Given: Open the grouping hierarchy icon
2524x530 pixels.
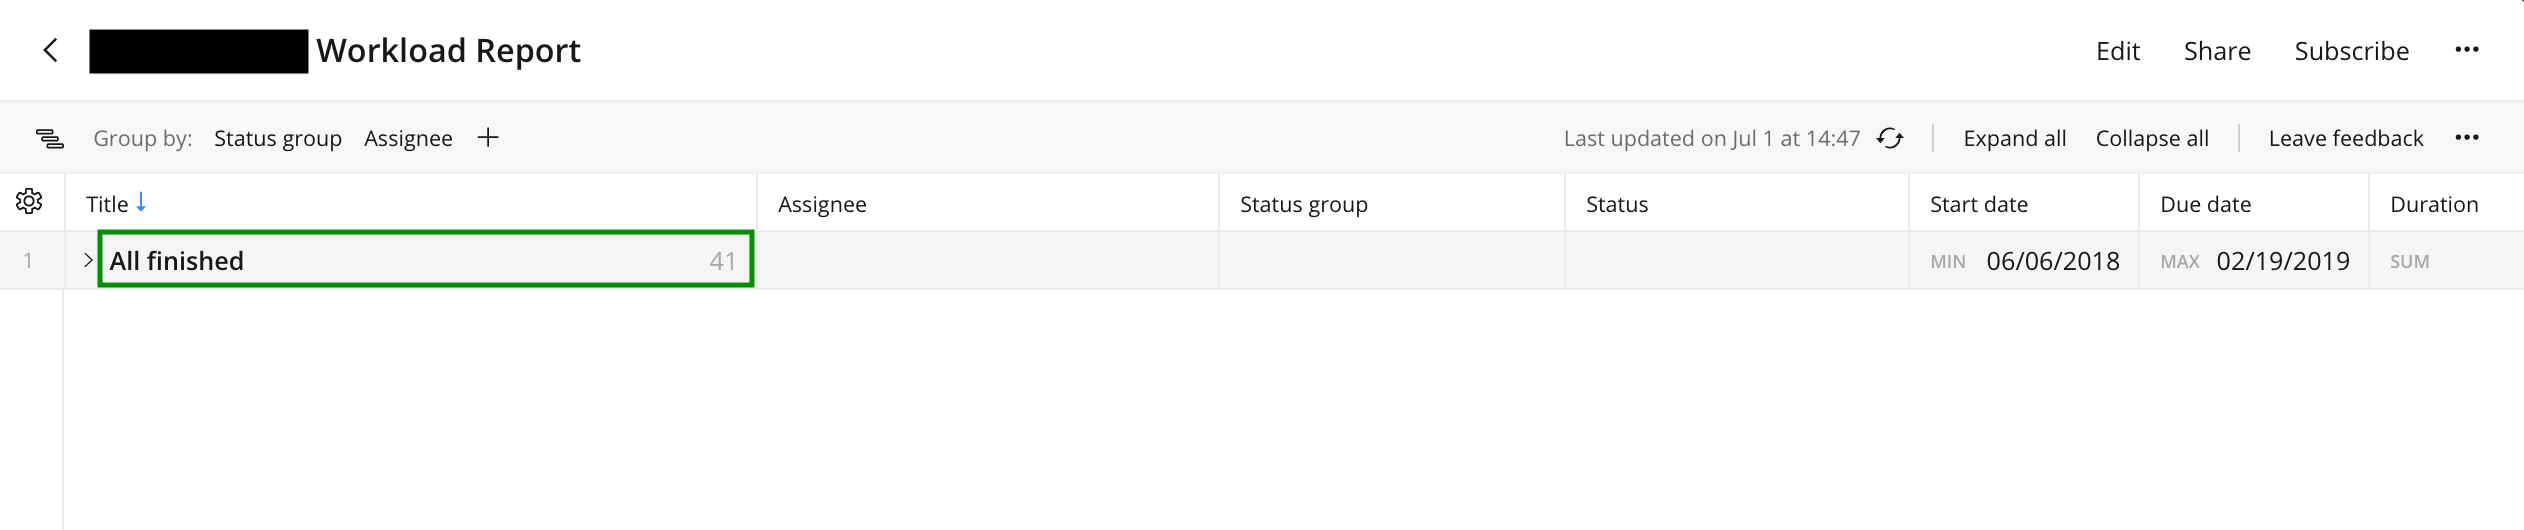Looking at the screenshot, I should point(49,138).
